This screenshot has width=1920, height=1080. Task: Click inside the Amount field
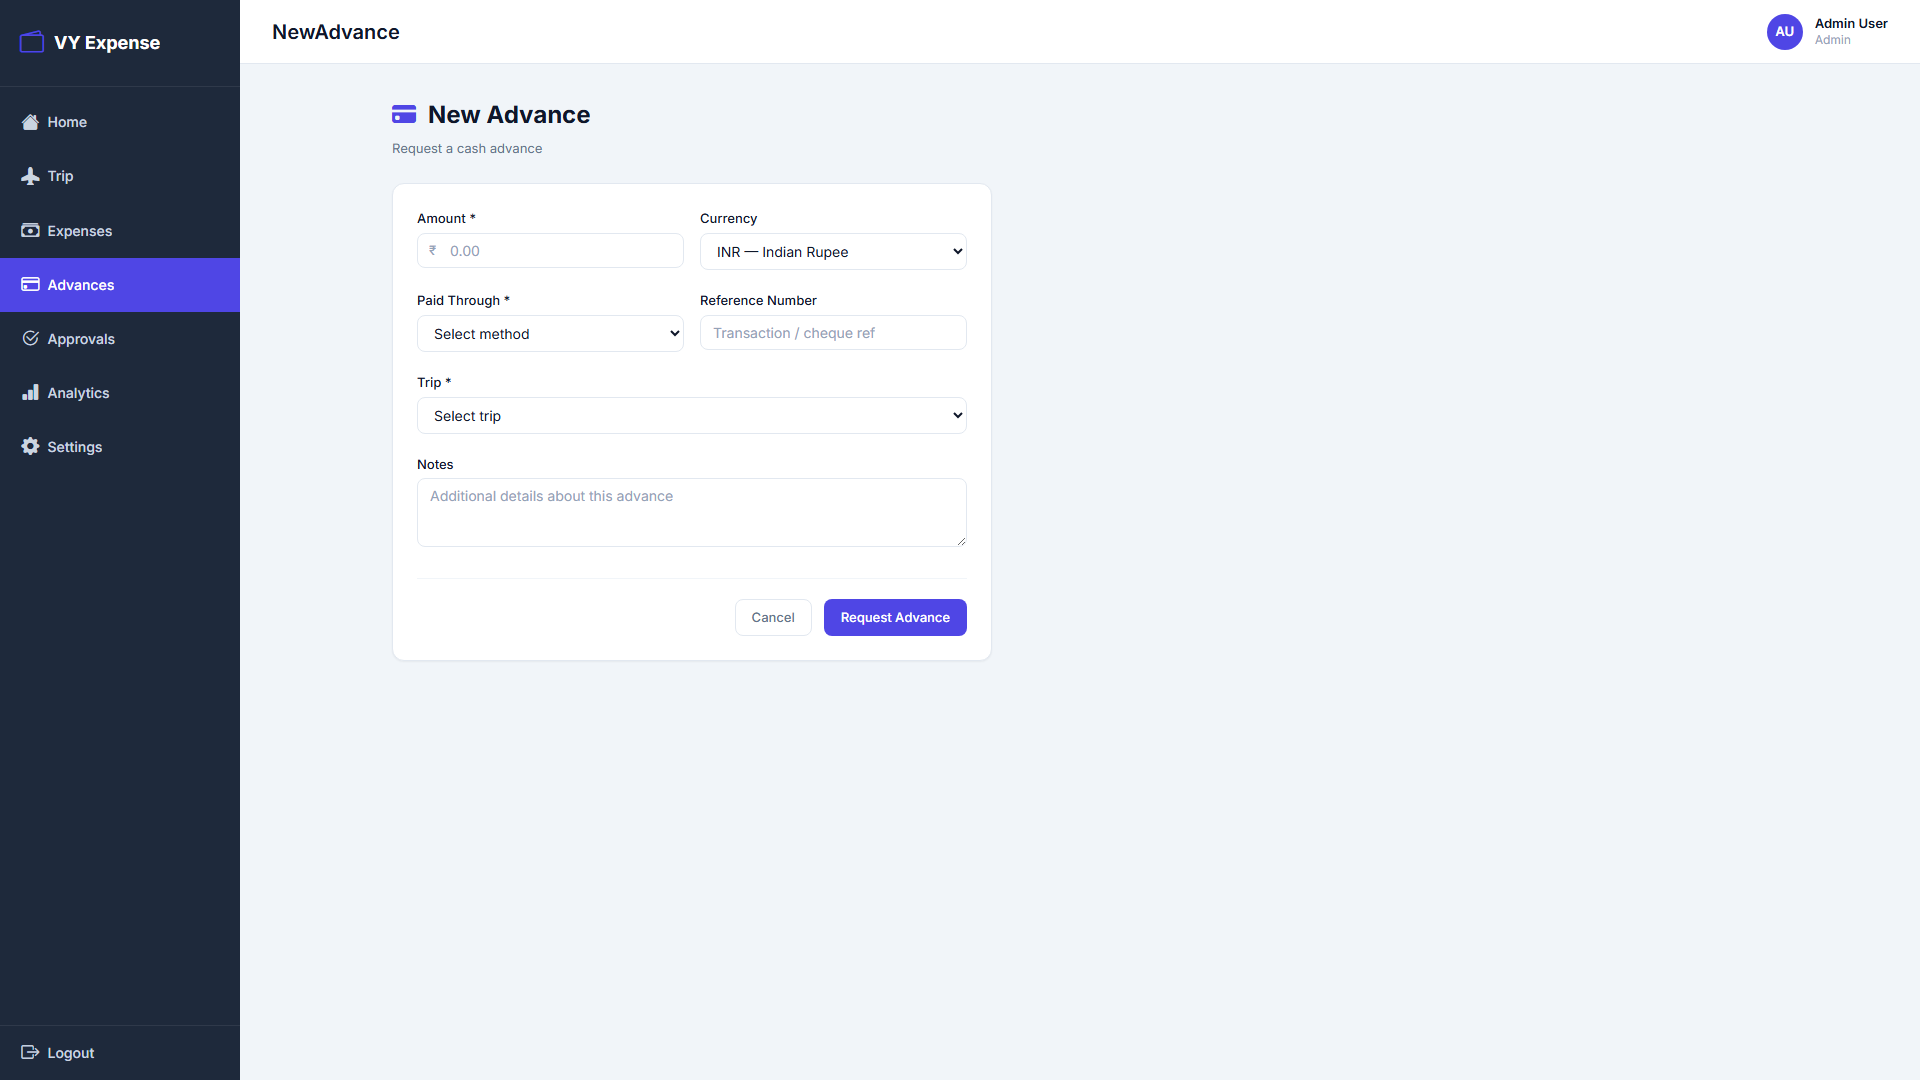point(550,250)
